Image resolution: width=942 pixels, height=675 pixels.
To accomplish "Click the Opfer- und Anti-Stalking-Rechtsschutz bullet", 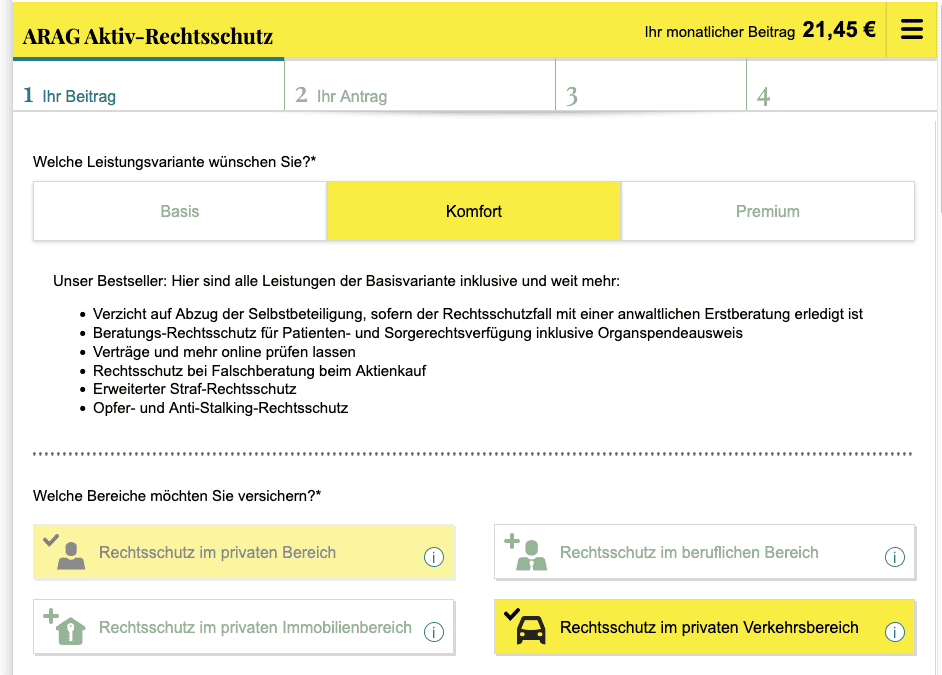I will coord(220,408).
